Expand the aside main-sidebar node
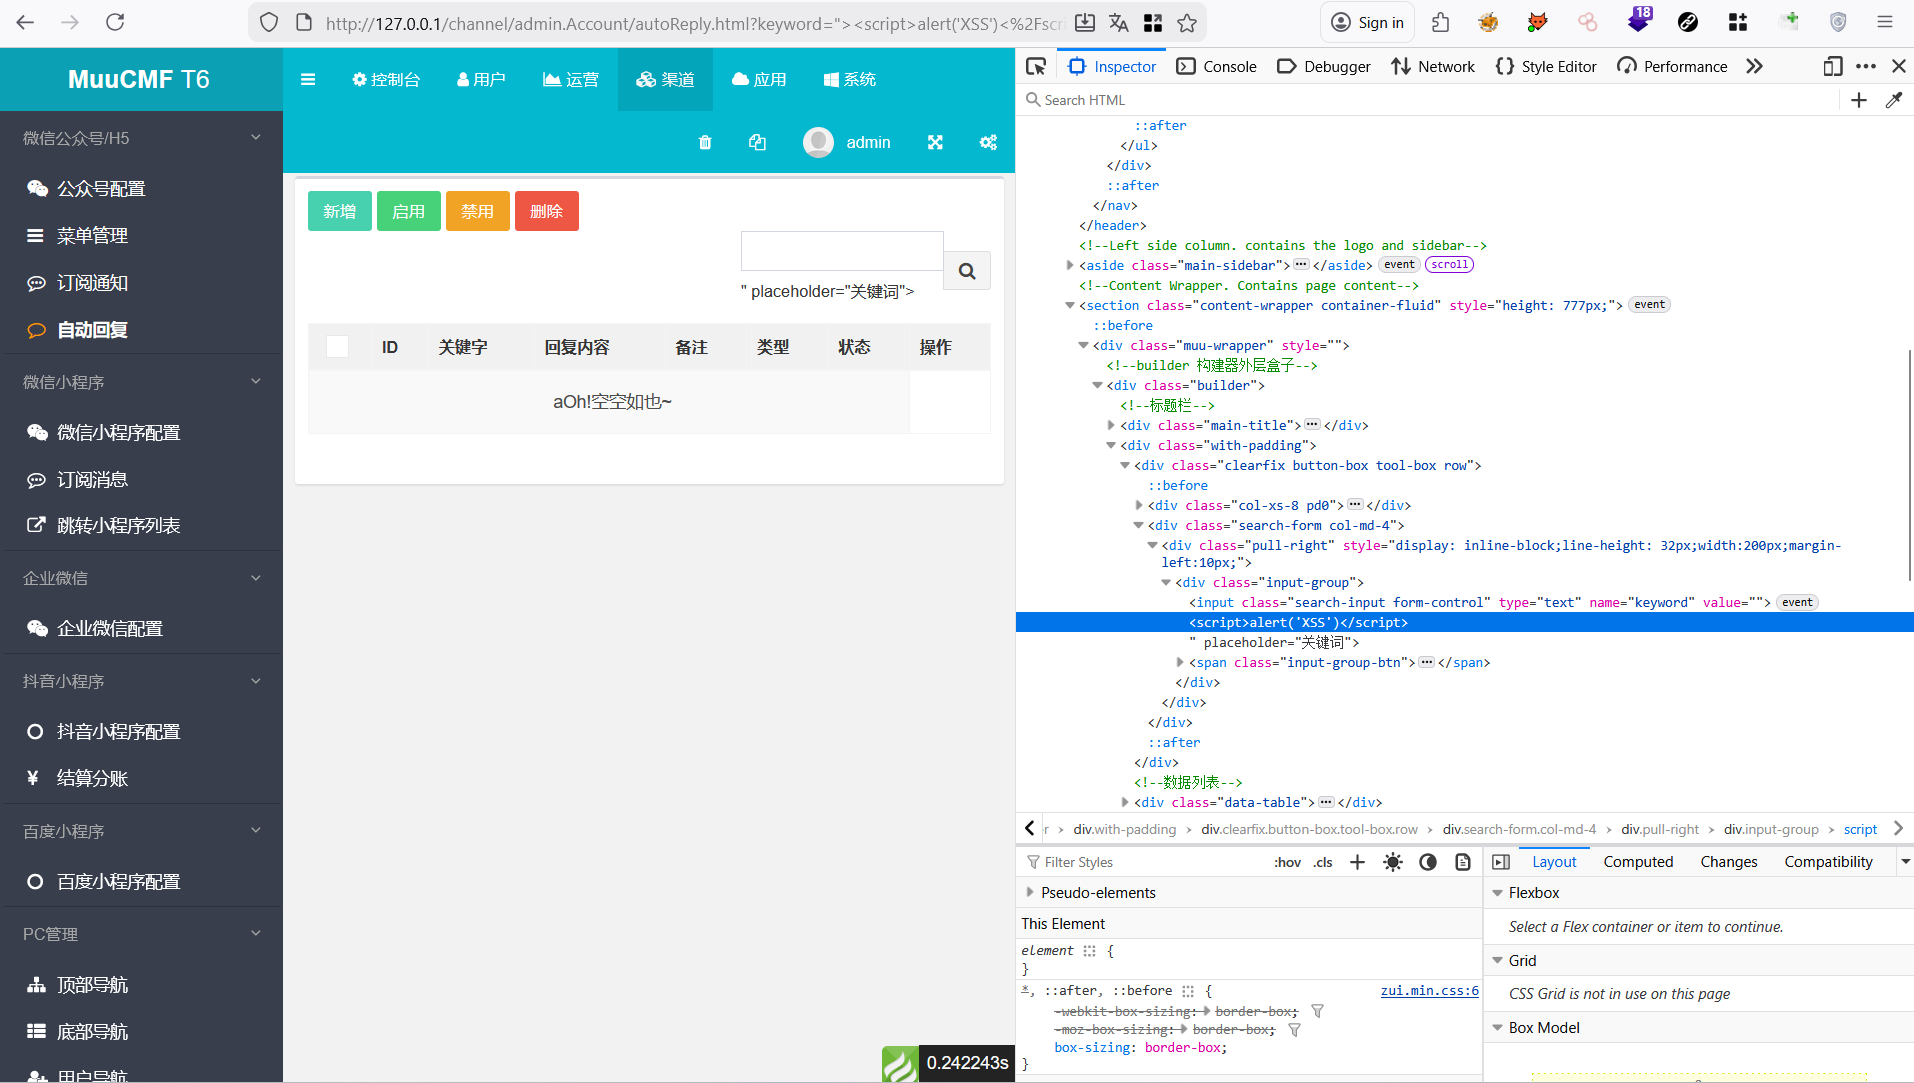This screenshot has height=1083, width=1914. point(1070,265)
